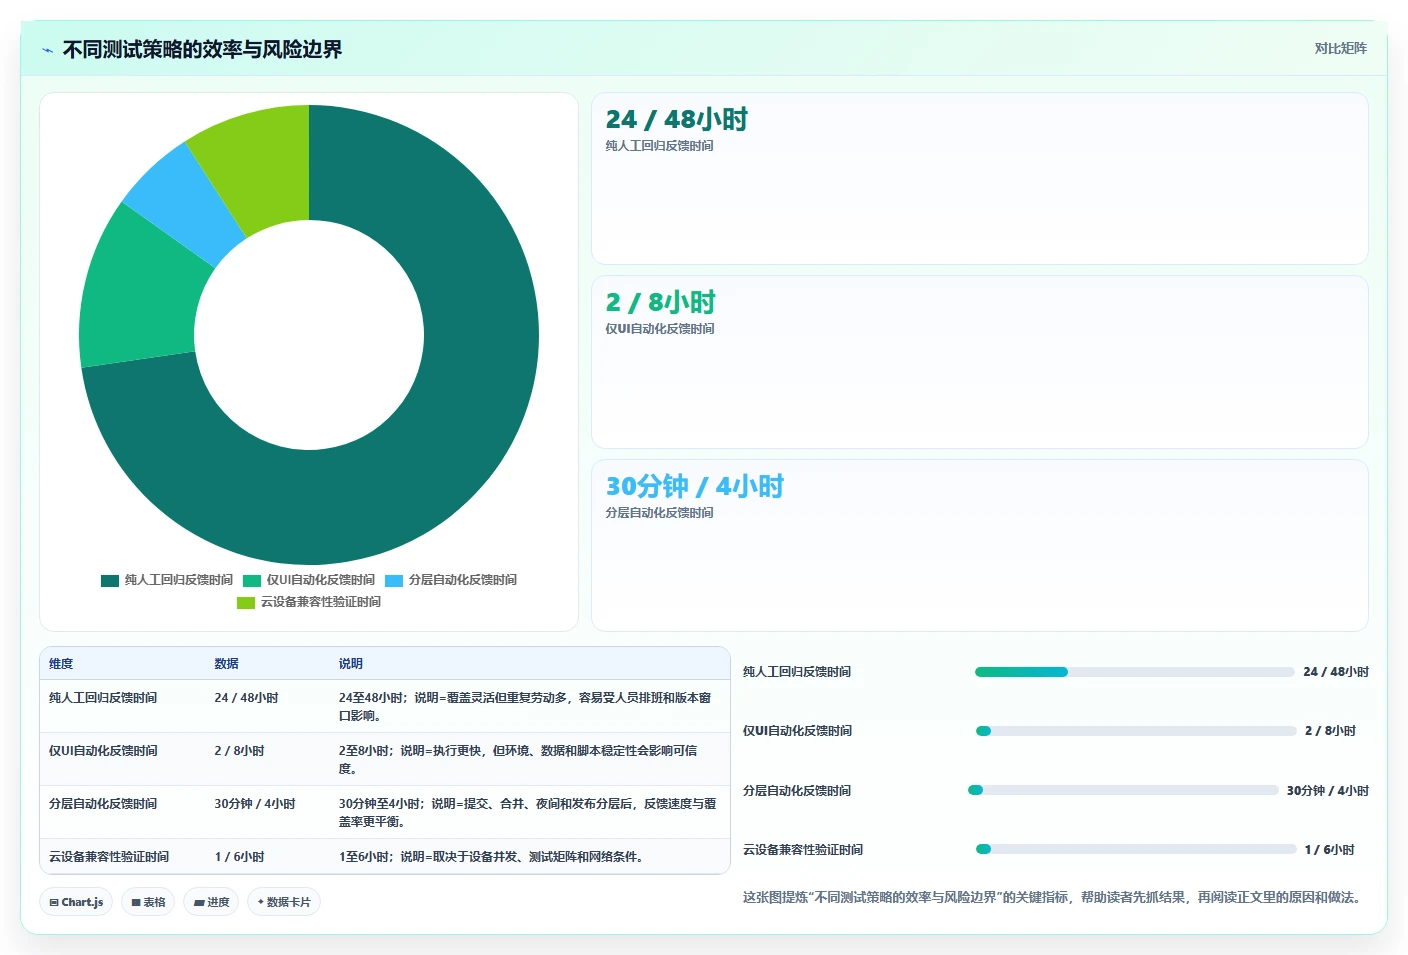Click the description starting 24至48小时
1408x955 pixels.
(525, 707)
